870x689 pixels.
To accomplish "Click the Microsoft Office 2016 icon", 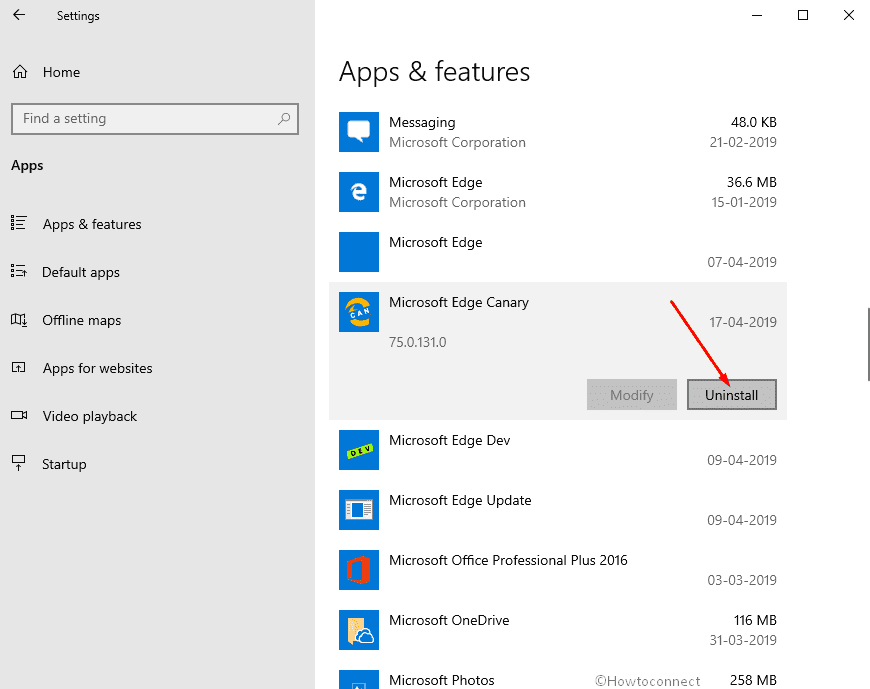I will point(359,570).
